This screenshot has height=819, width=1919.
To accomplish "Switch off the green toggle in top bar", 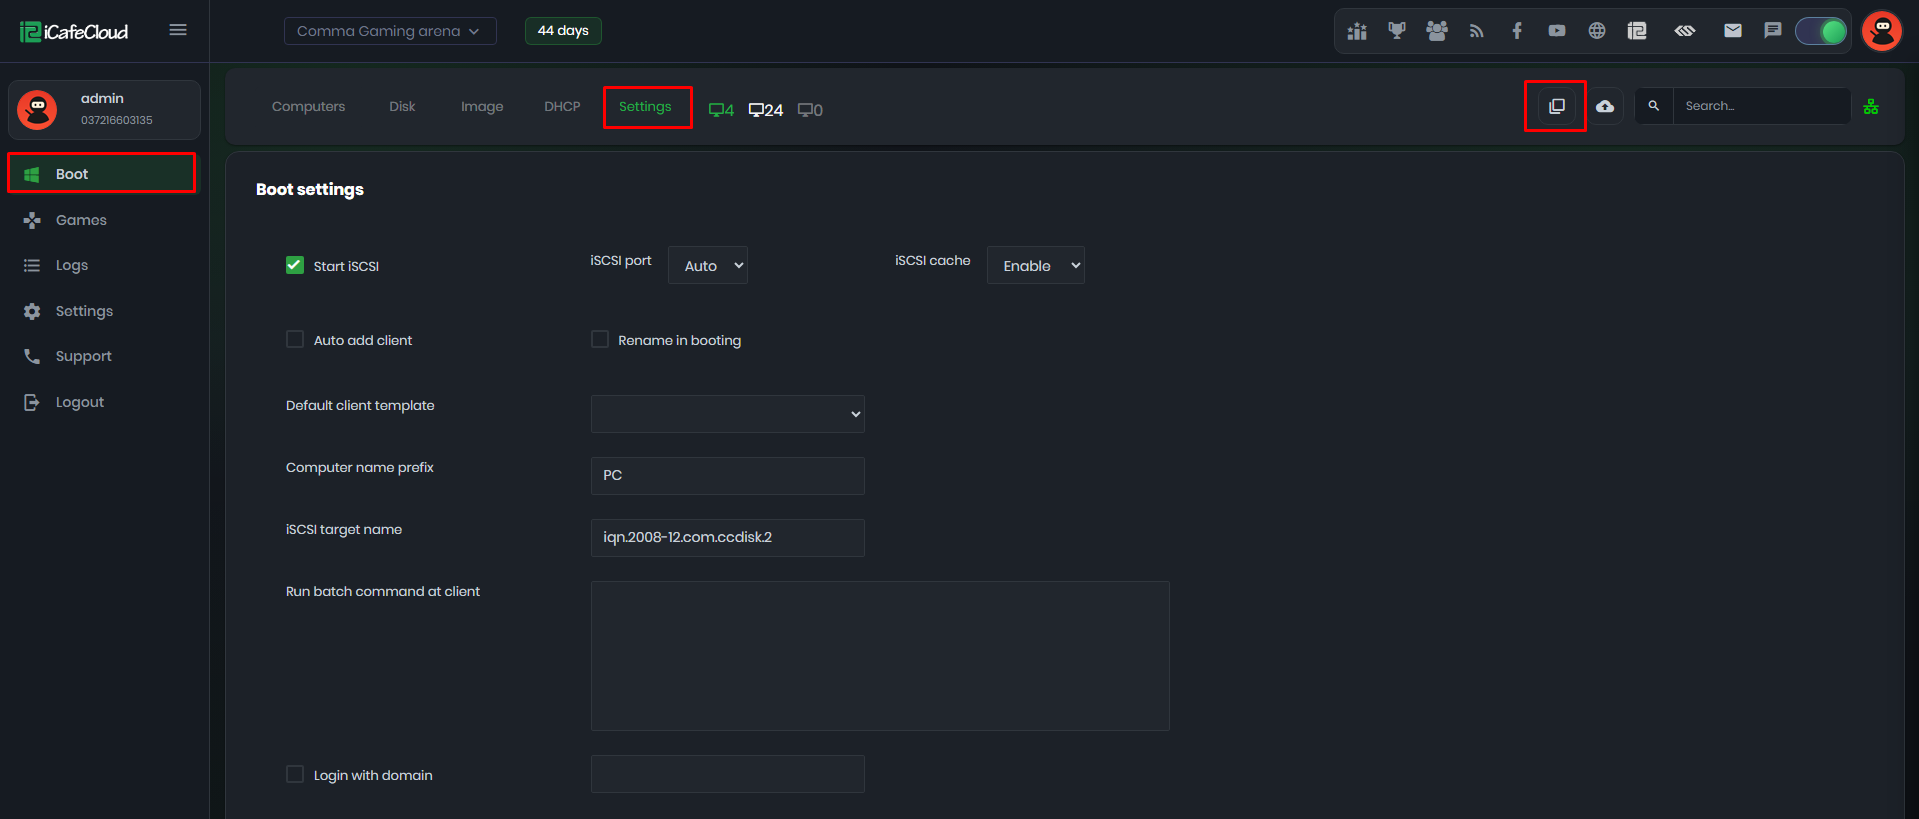I will point(1821,31).
